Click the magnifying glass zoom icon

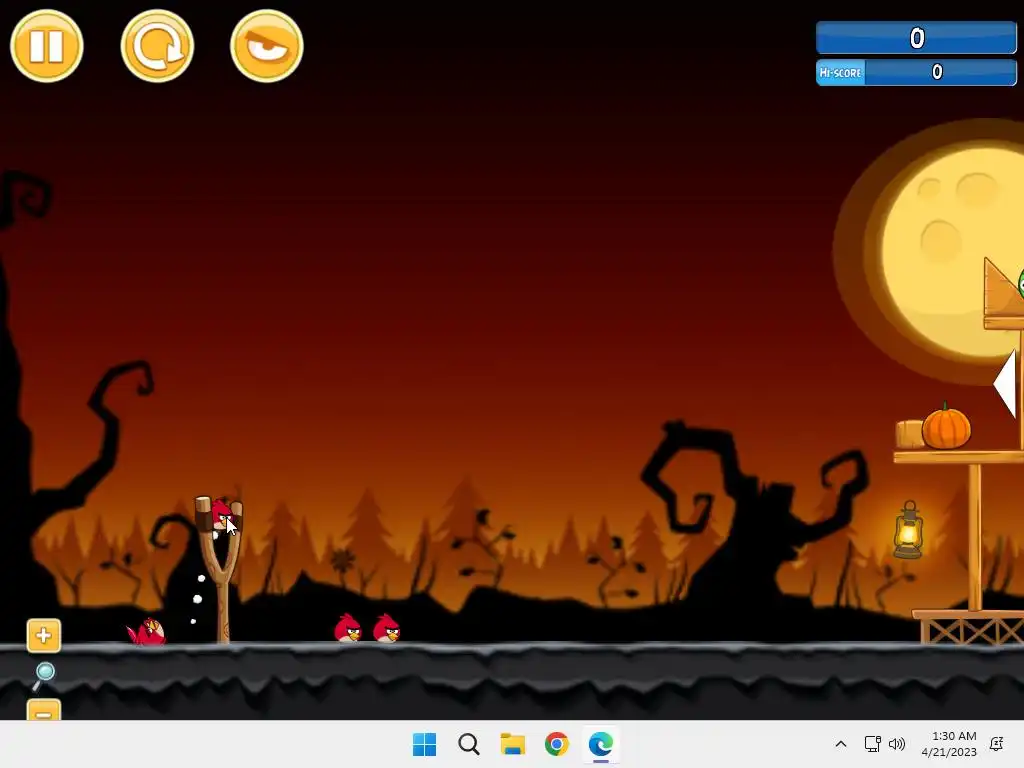coord(44,675)
